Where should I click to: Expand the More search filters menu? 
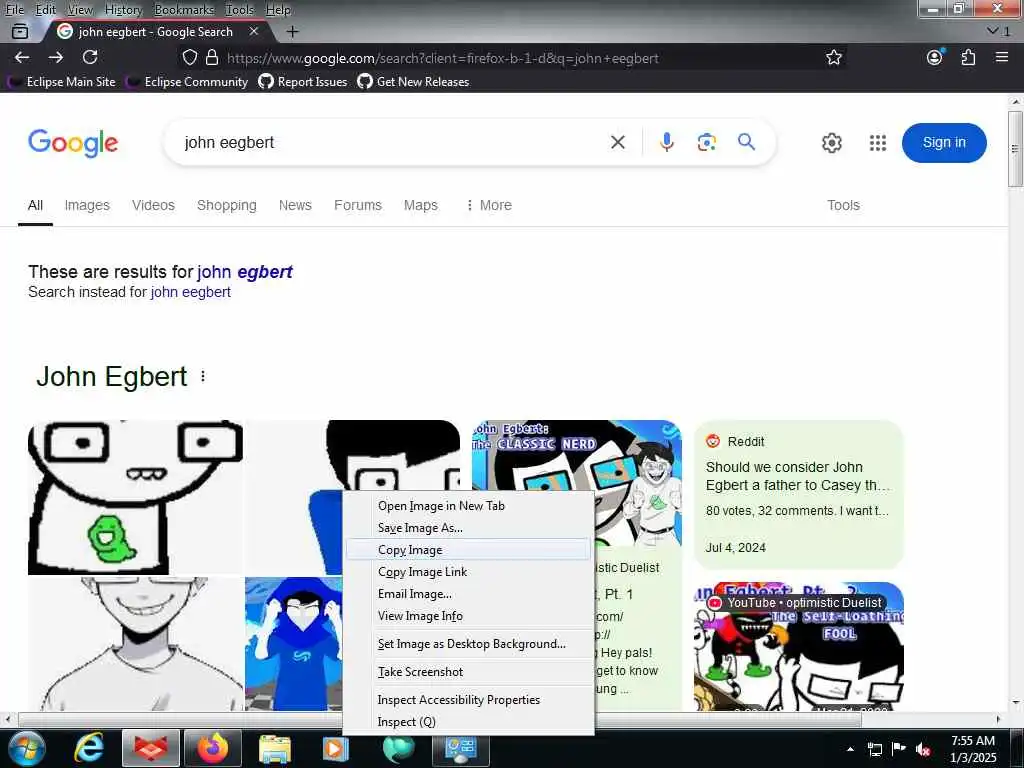point(488,205)
